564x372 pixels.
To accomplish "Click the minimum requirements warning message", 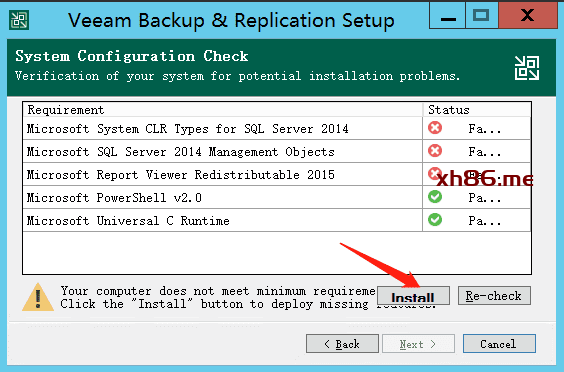I will point(218,297).
